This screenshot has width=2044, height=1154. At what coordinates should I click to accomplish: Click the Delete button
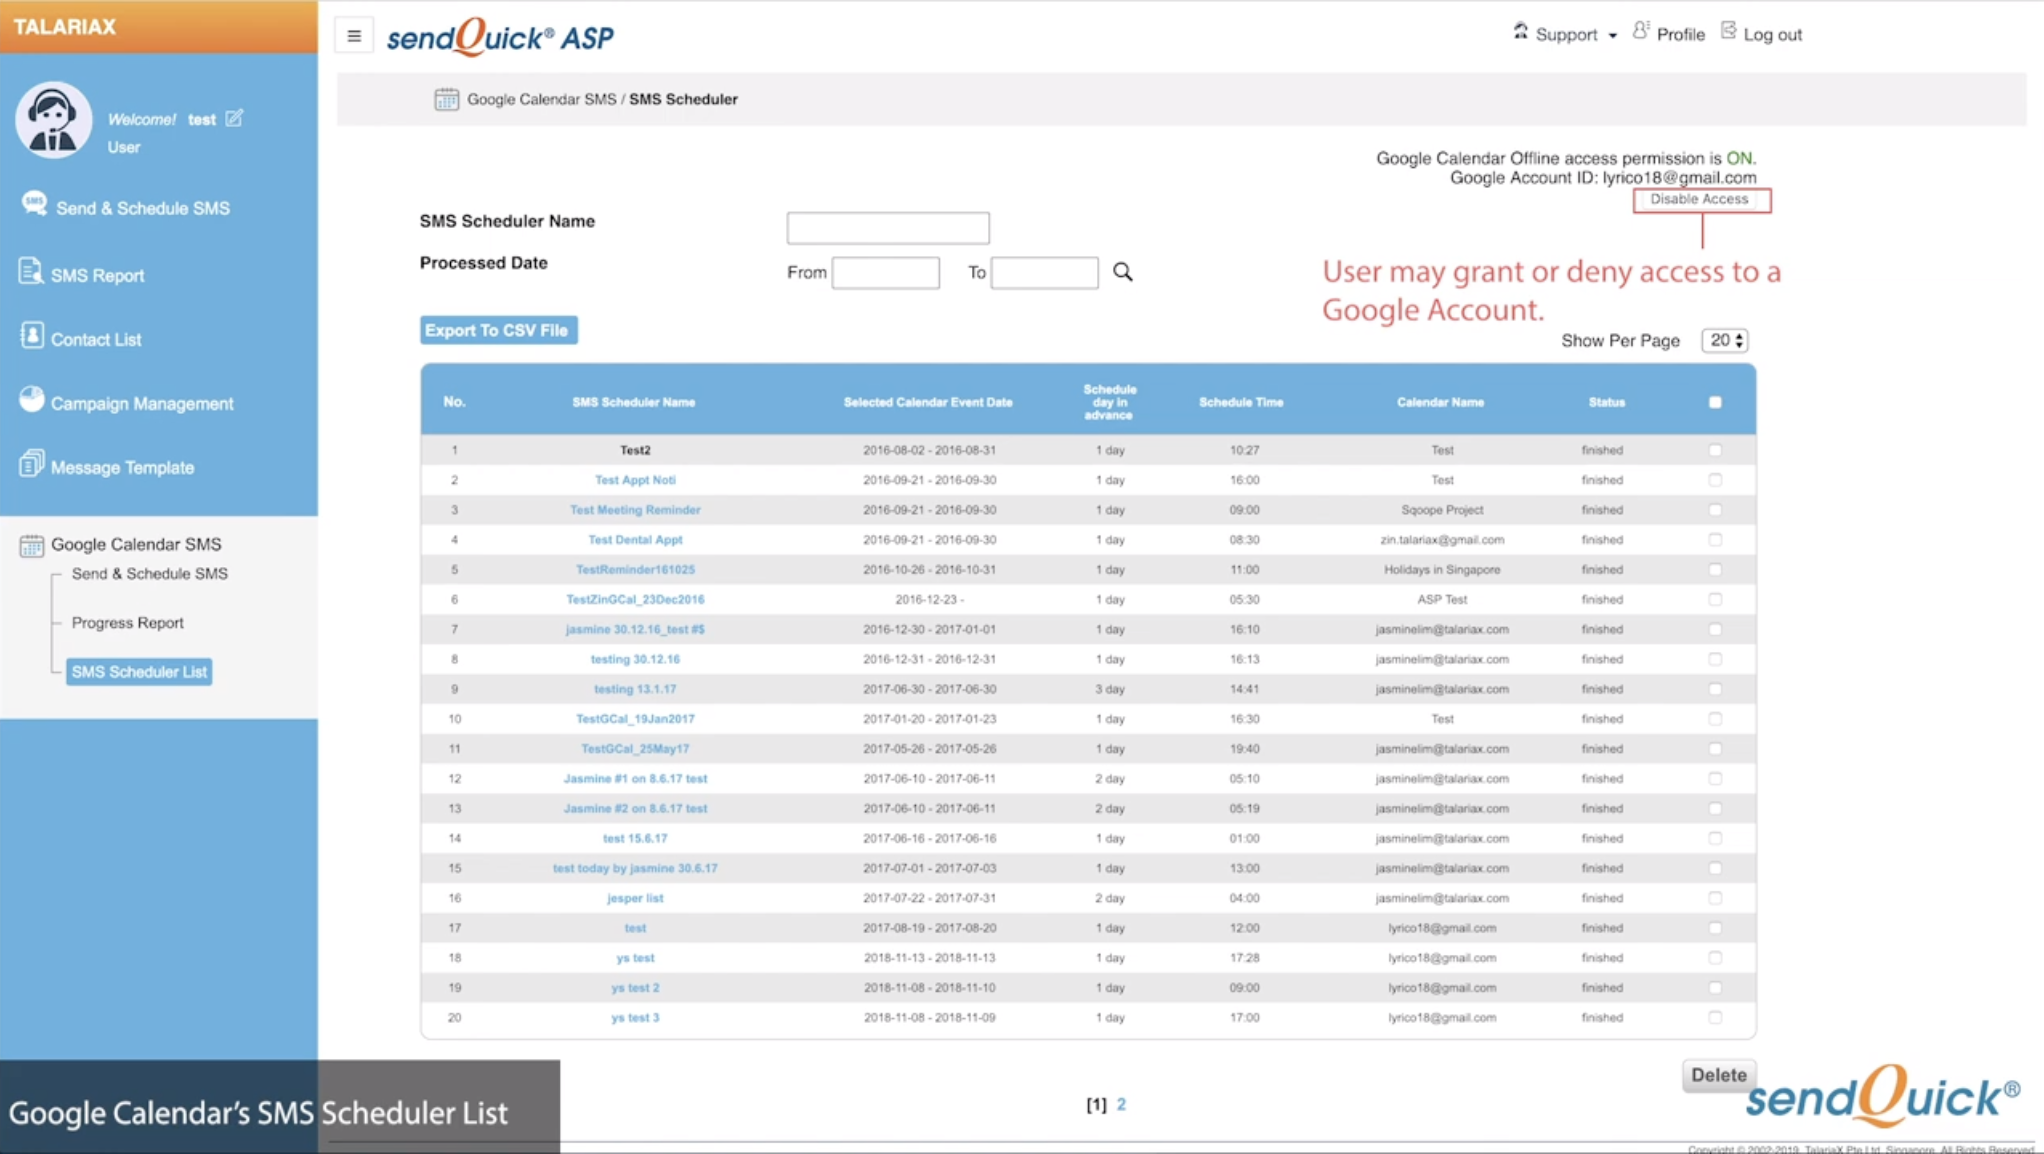pos(1718,1075)
